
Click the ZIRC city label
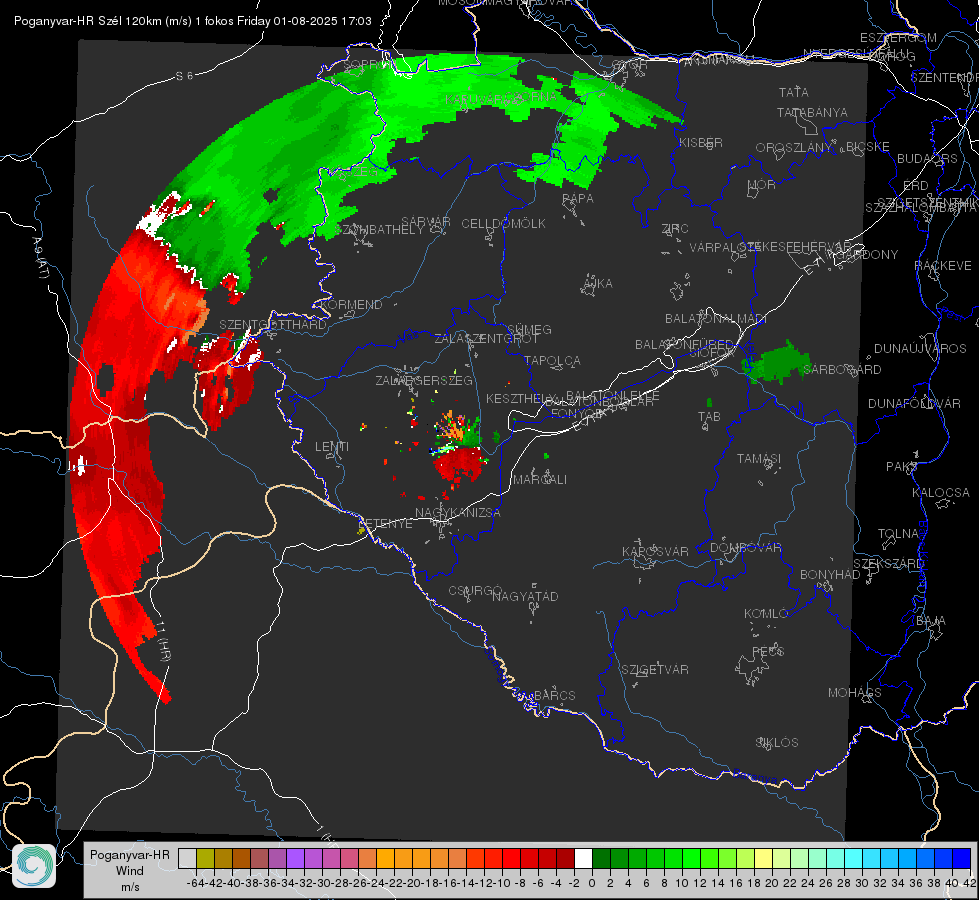[675, 229]
